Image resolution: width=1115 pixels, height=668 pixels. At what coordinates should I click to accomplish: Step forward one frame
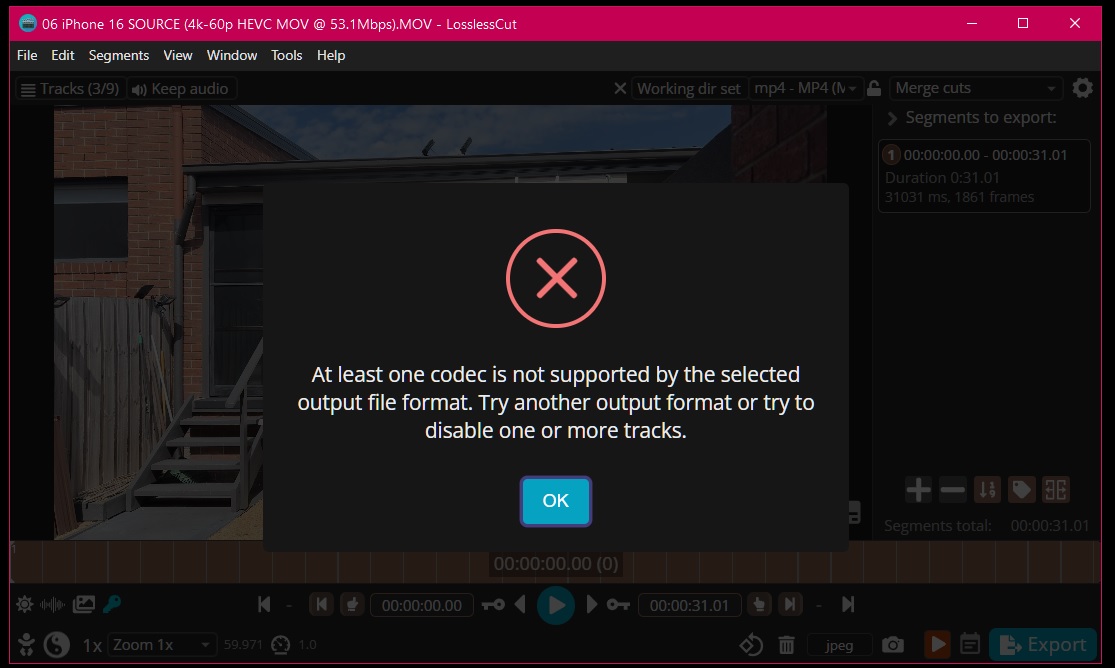click(x=592, y=605)
